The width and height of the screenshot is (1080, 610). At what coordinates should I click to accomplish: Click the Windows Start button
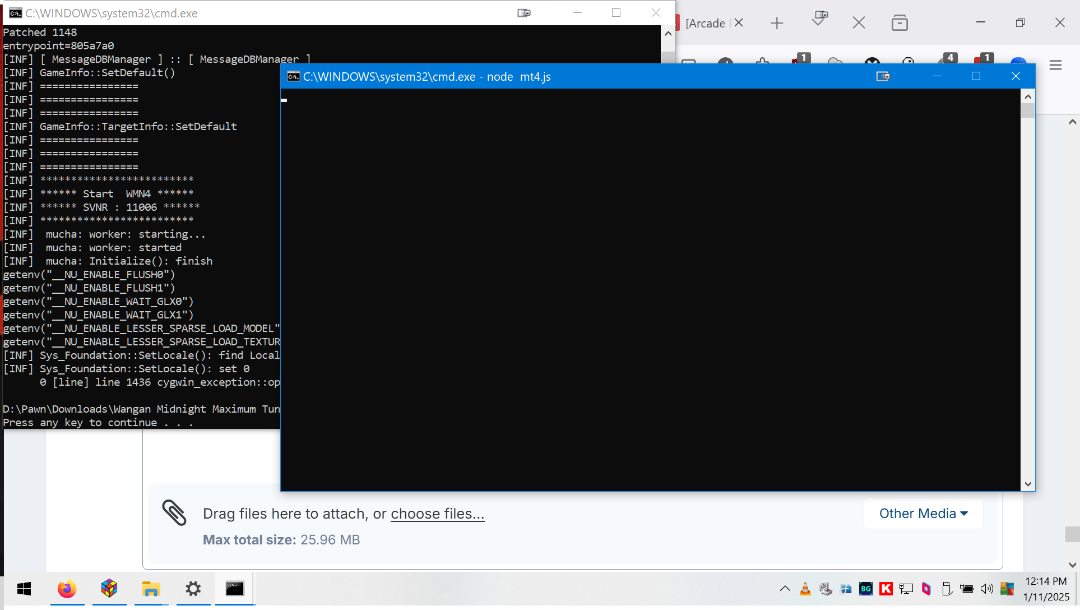tap(24, 589)
